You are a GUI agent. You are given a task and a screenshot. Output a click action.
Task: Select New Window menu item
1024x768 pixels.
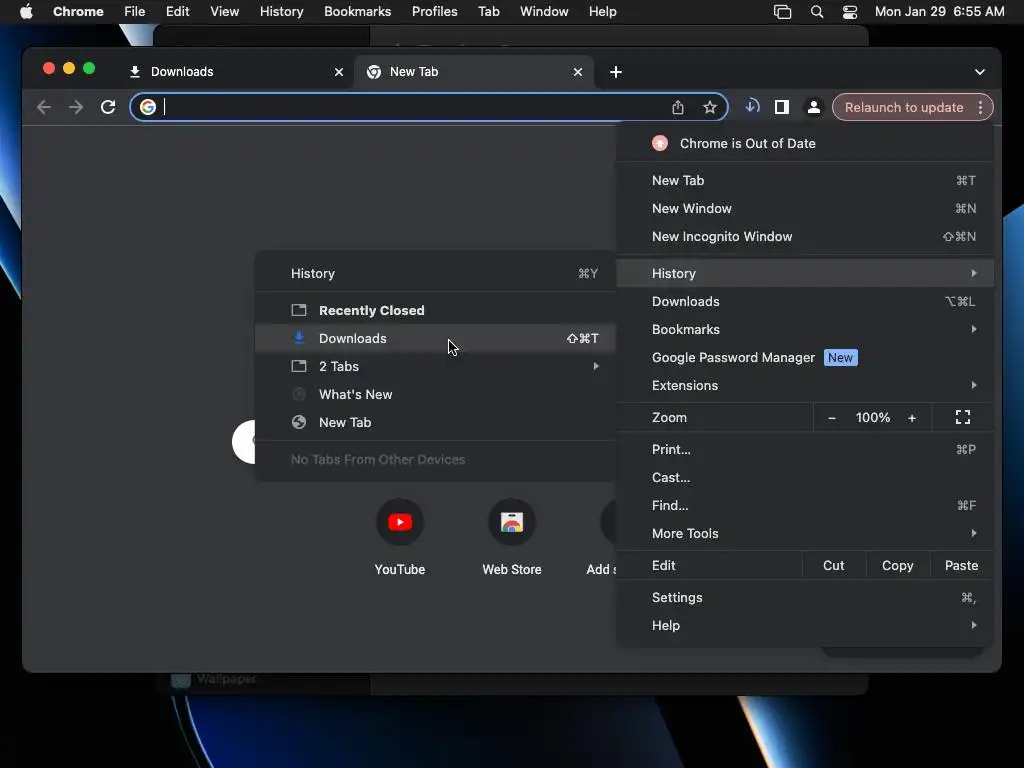coord(805,208)
